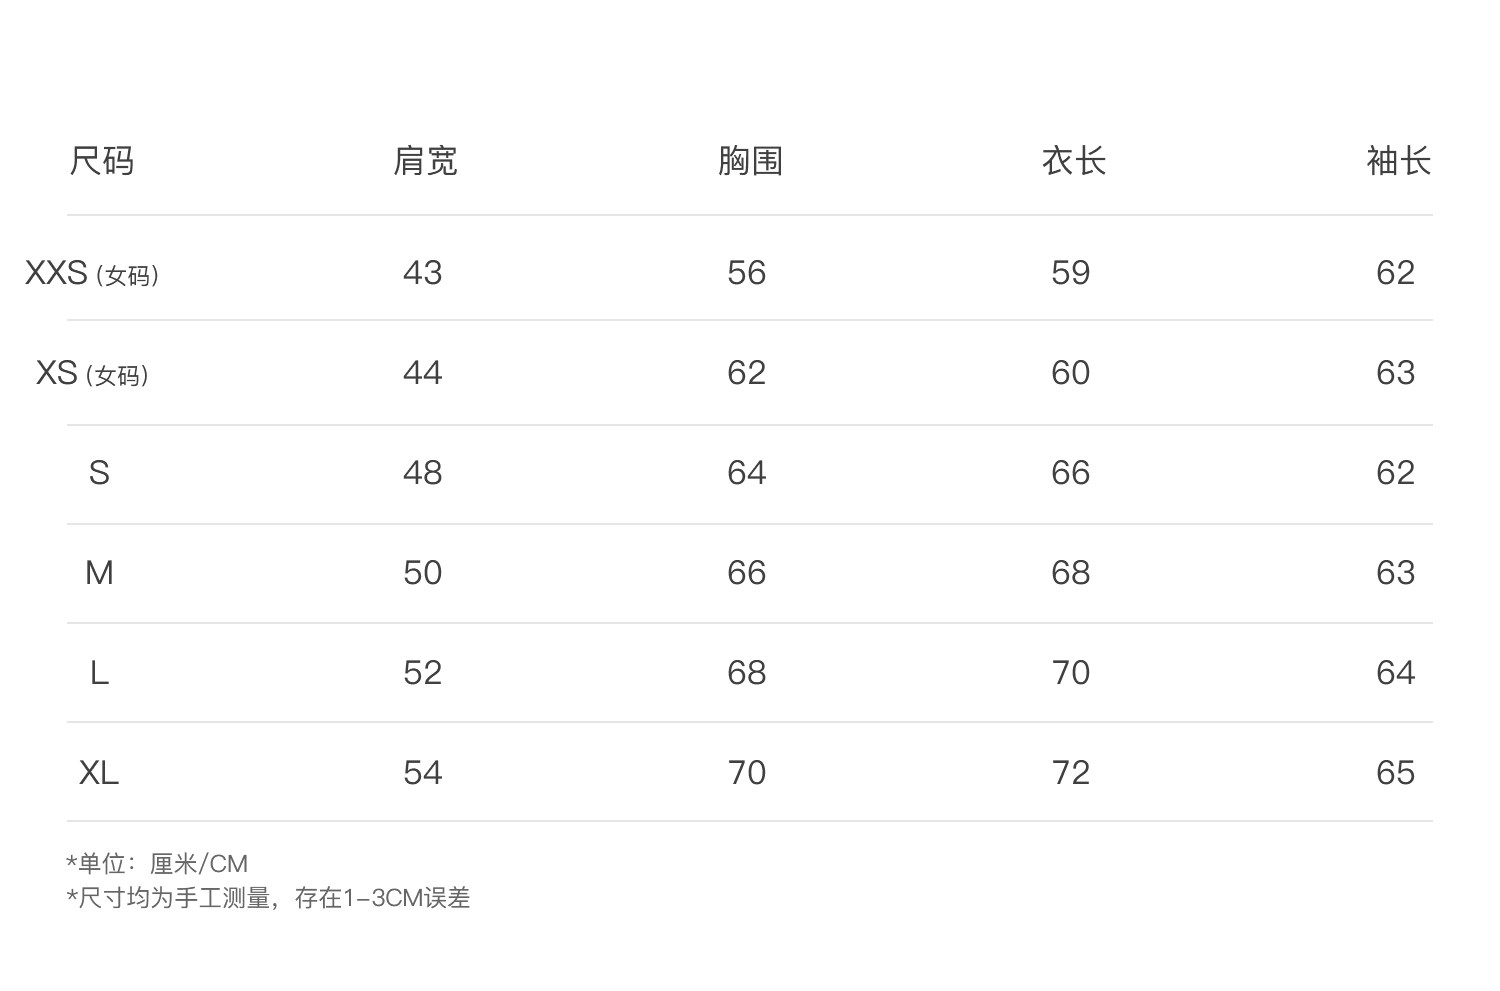Click the L size row label
The height and width of the screenshot is (991, 1500).
(99, 673)
